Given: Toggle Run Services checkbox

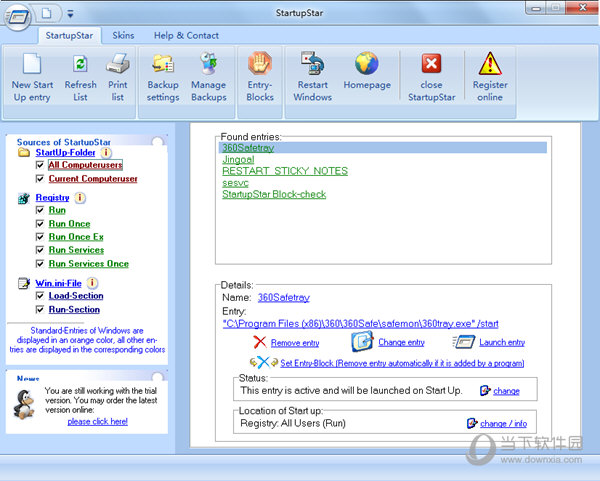Looking at the screenshot, I should [x=40, y=250].
